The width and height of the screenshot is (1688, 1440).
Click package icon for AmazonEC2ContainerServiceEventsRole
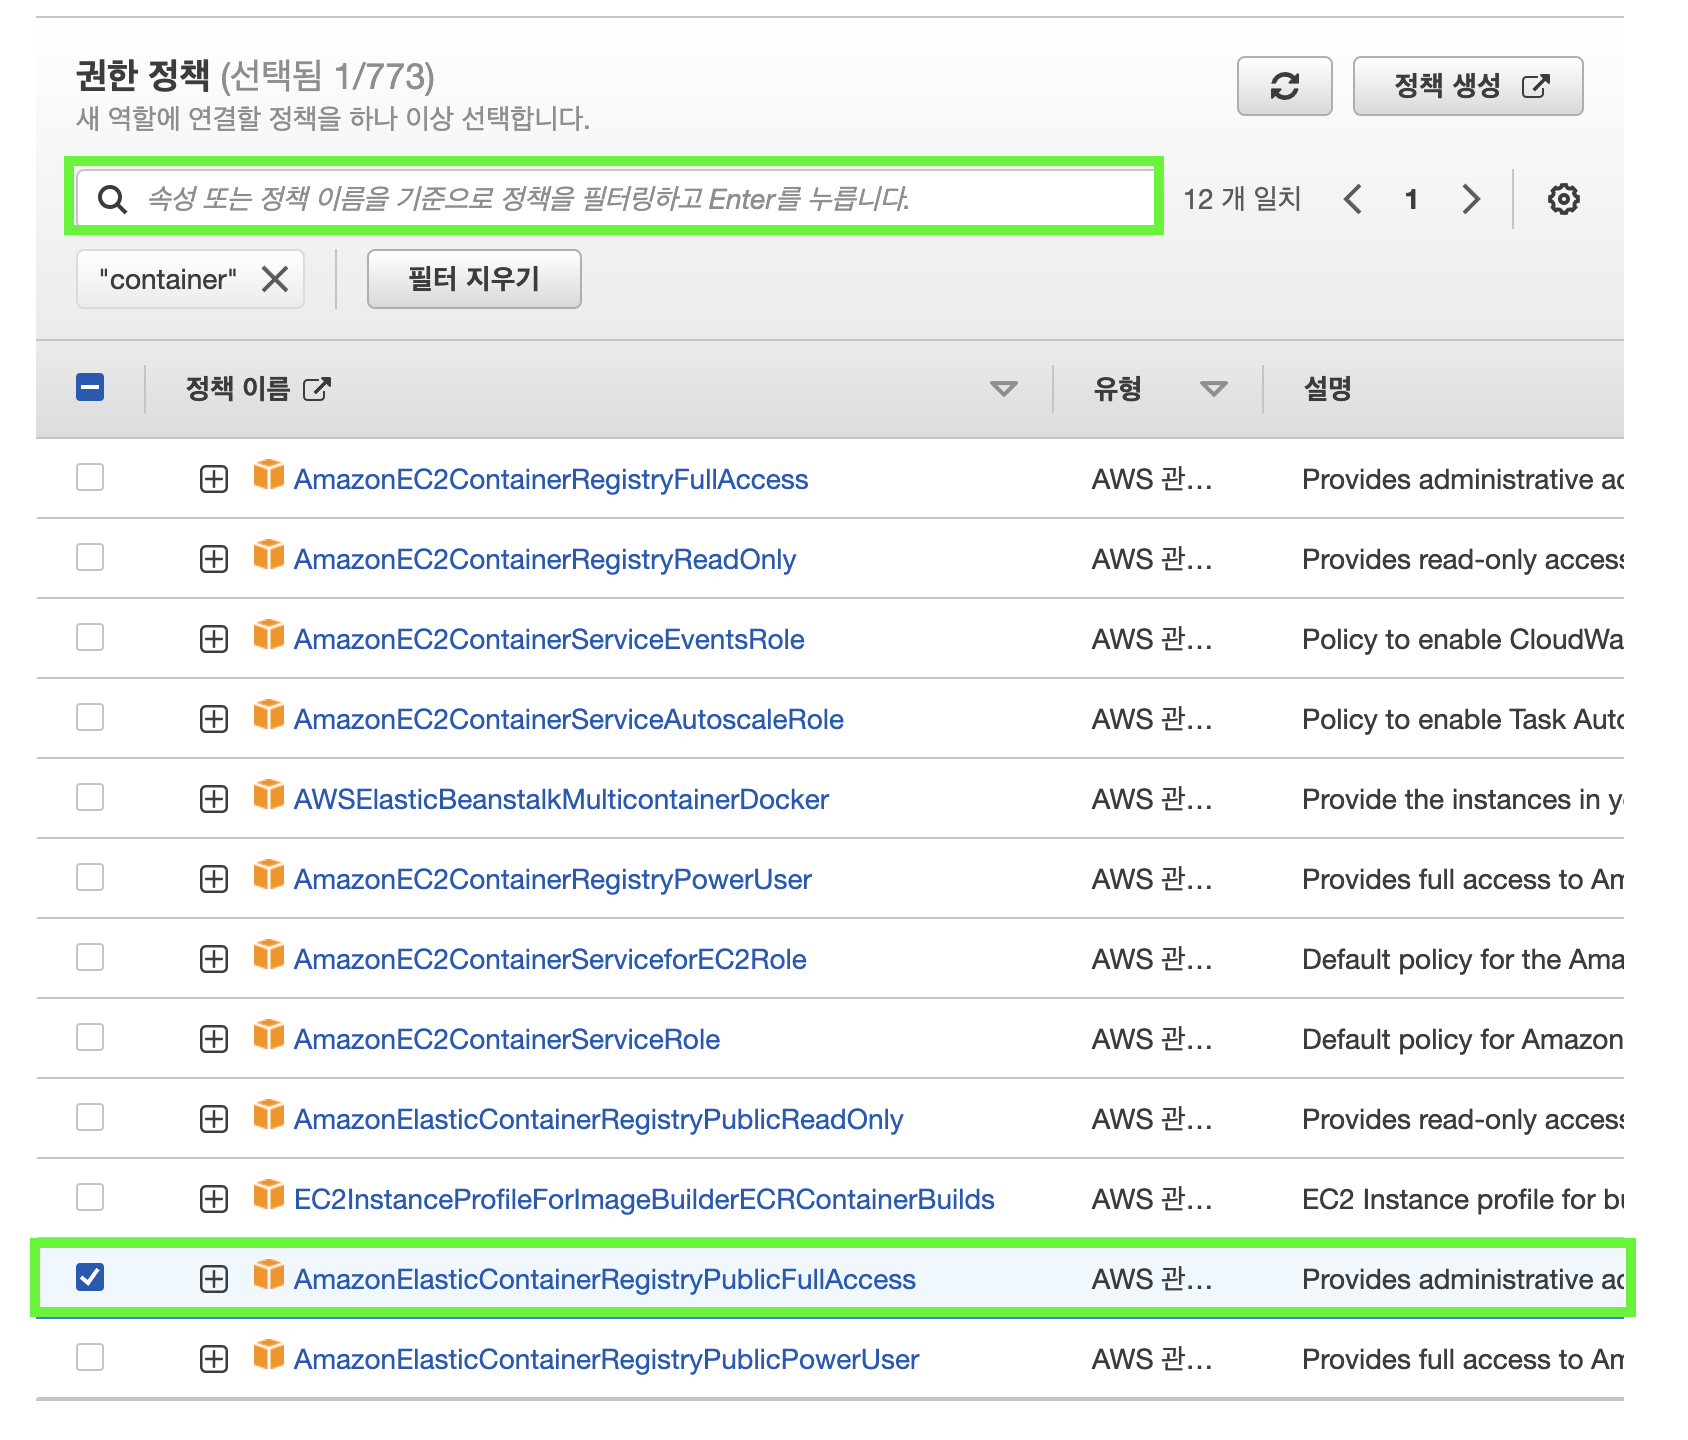coord(268,635)
